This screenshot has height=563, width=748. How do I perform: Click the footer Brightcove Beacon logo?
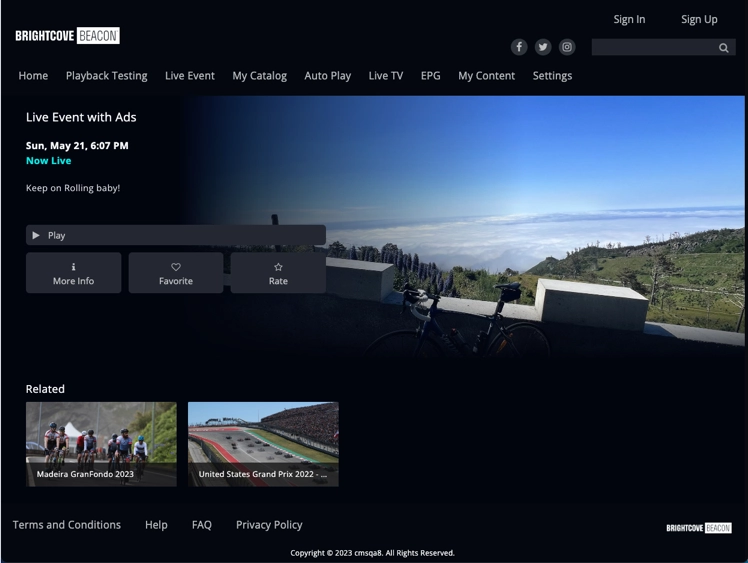(699, 528)
